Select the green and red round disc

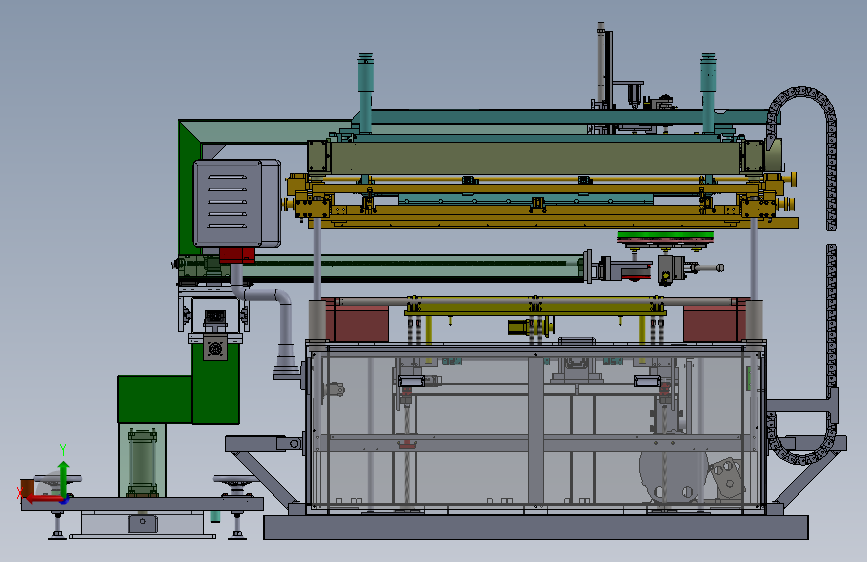665,238
